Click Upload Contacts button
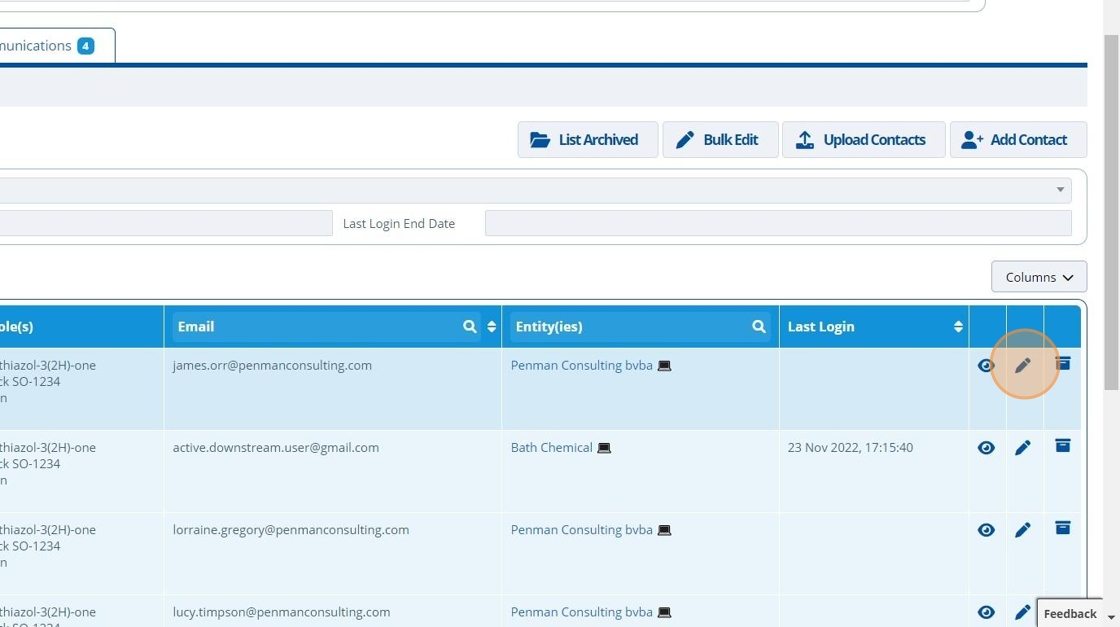1120x627 pixels. click(864, 139)
